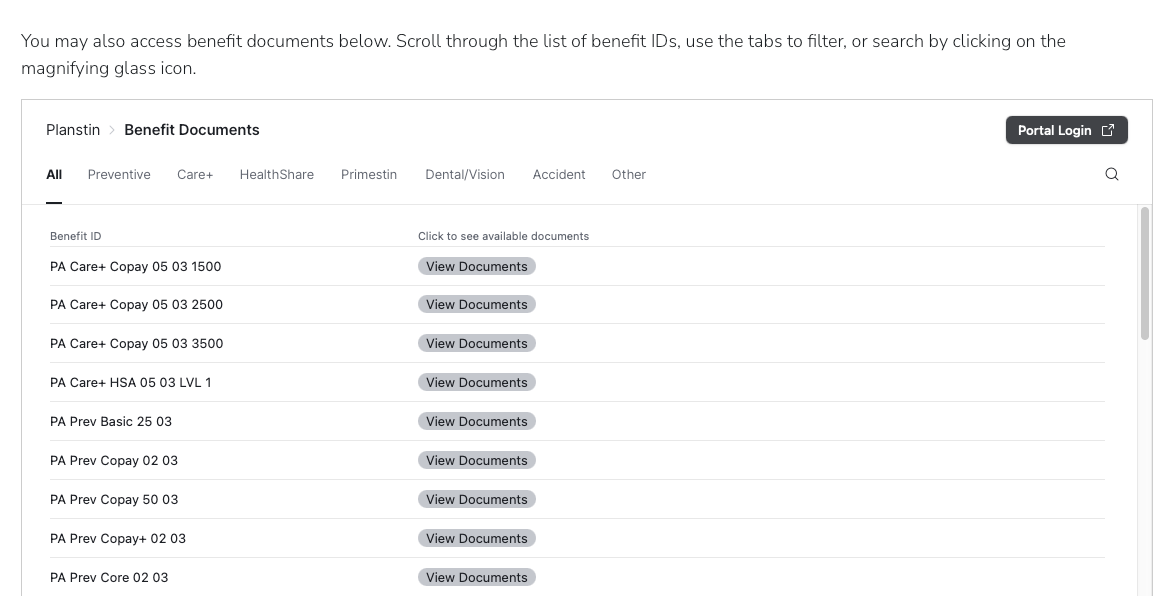Click the external link icon in Portal Login
Screen dimensions: 1158x596
1108,130
